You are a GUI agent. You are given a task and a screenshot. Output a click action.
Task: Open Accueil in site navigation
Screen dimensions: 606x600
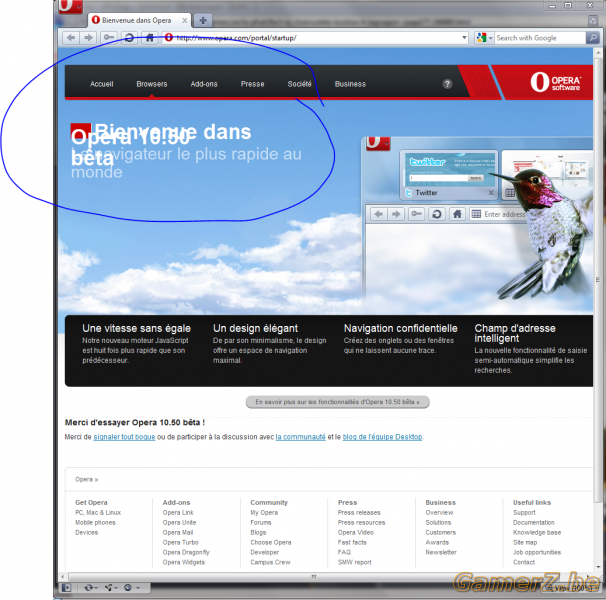coord(102,84)
